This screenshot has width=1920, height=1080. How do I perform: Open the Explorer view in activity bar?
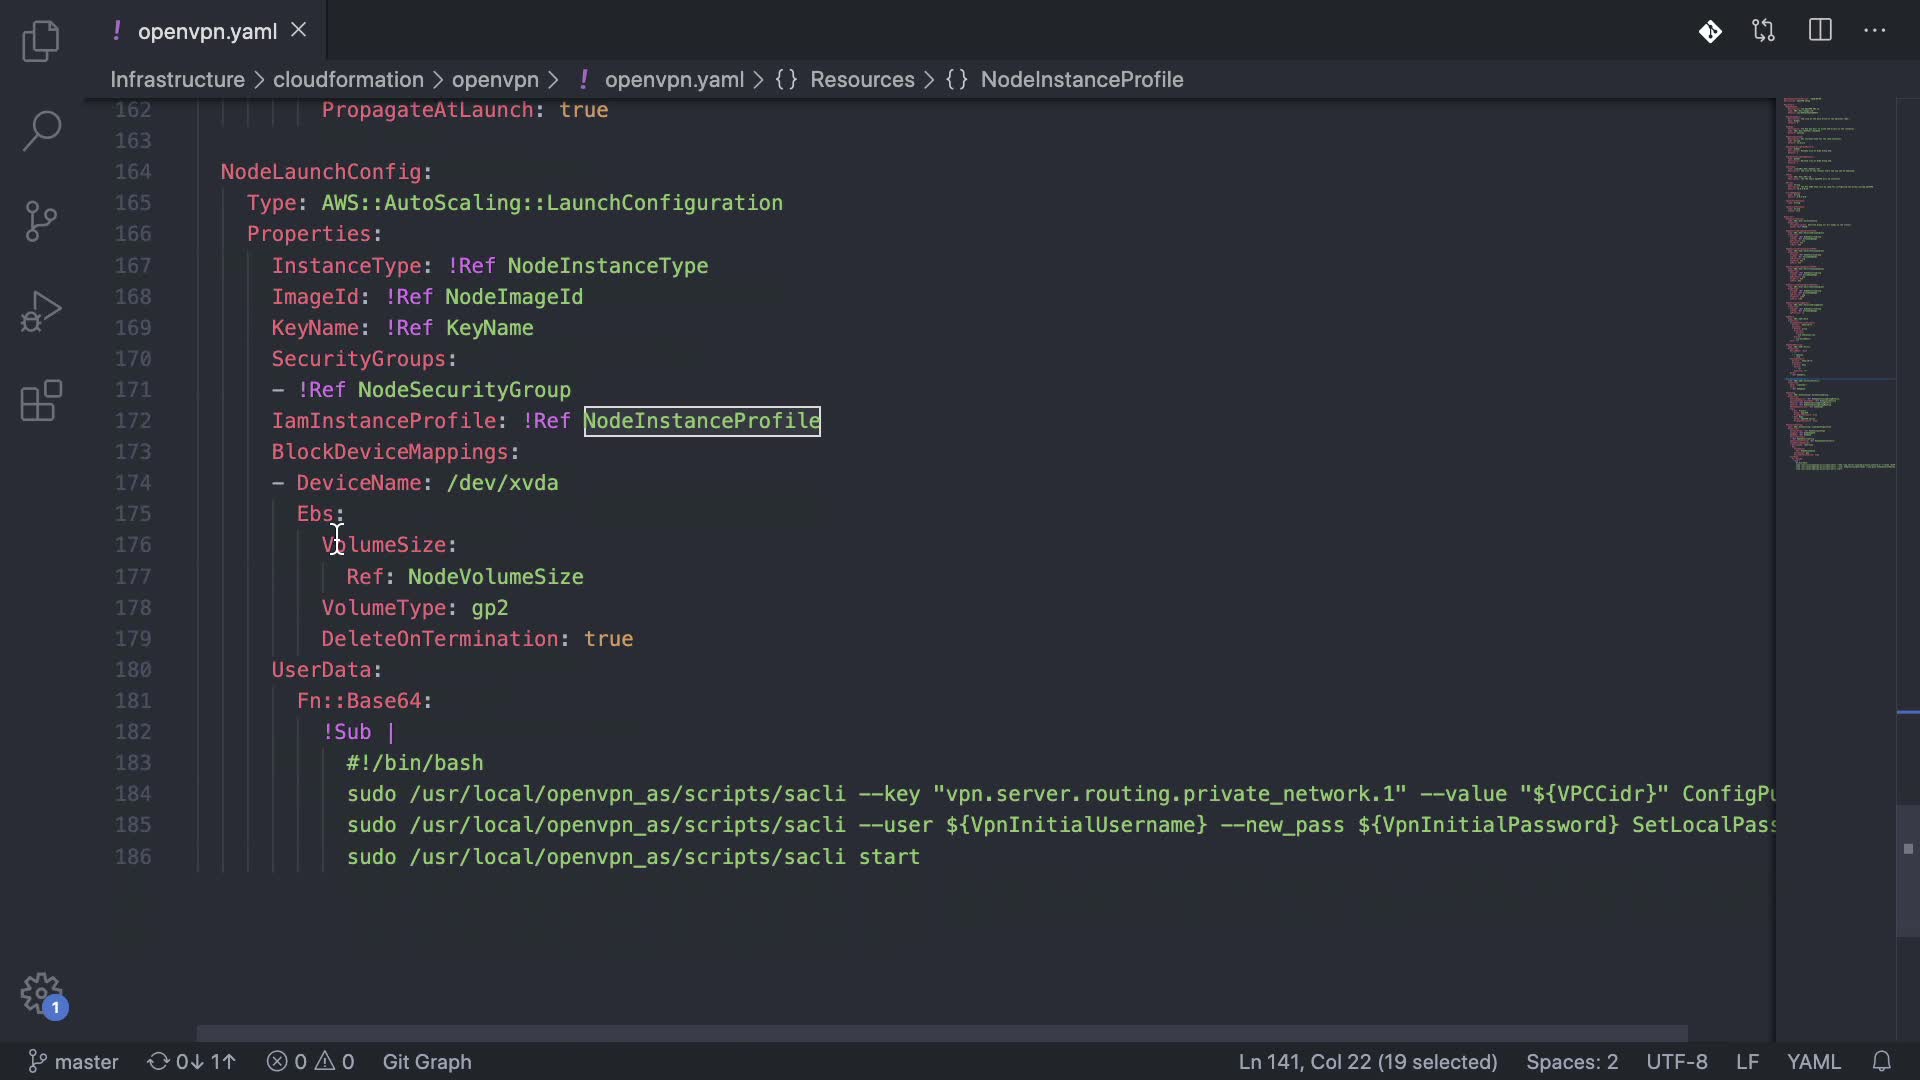pyautogui.click(x=41, y=41)
